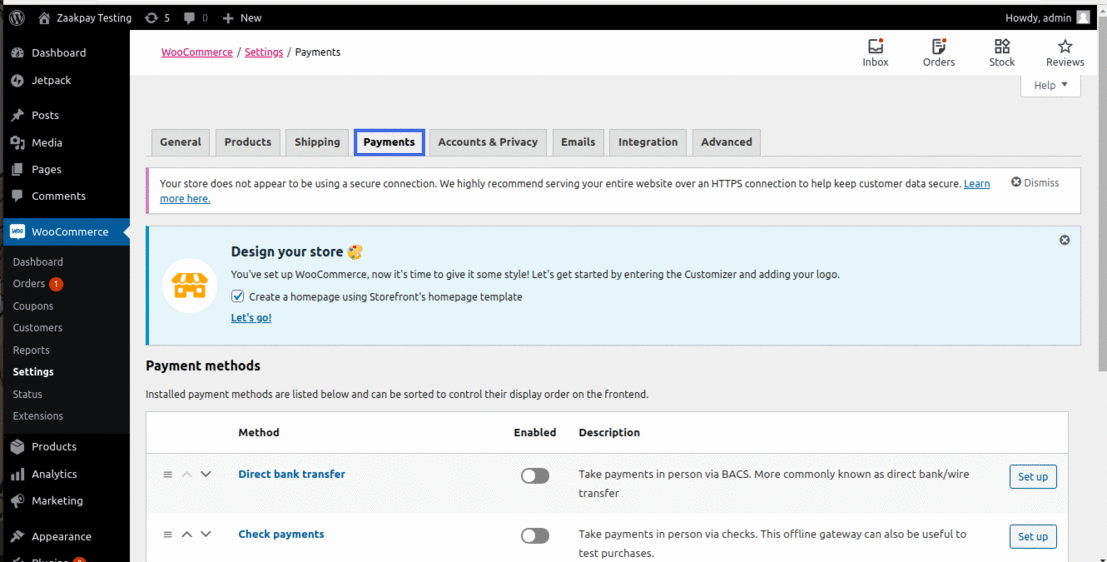Open Zaakpay Testing site home link
The width and height of the screenshot is (1107, 562).
pyautogui.click(x=85, y=18)
